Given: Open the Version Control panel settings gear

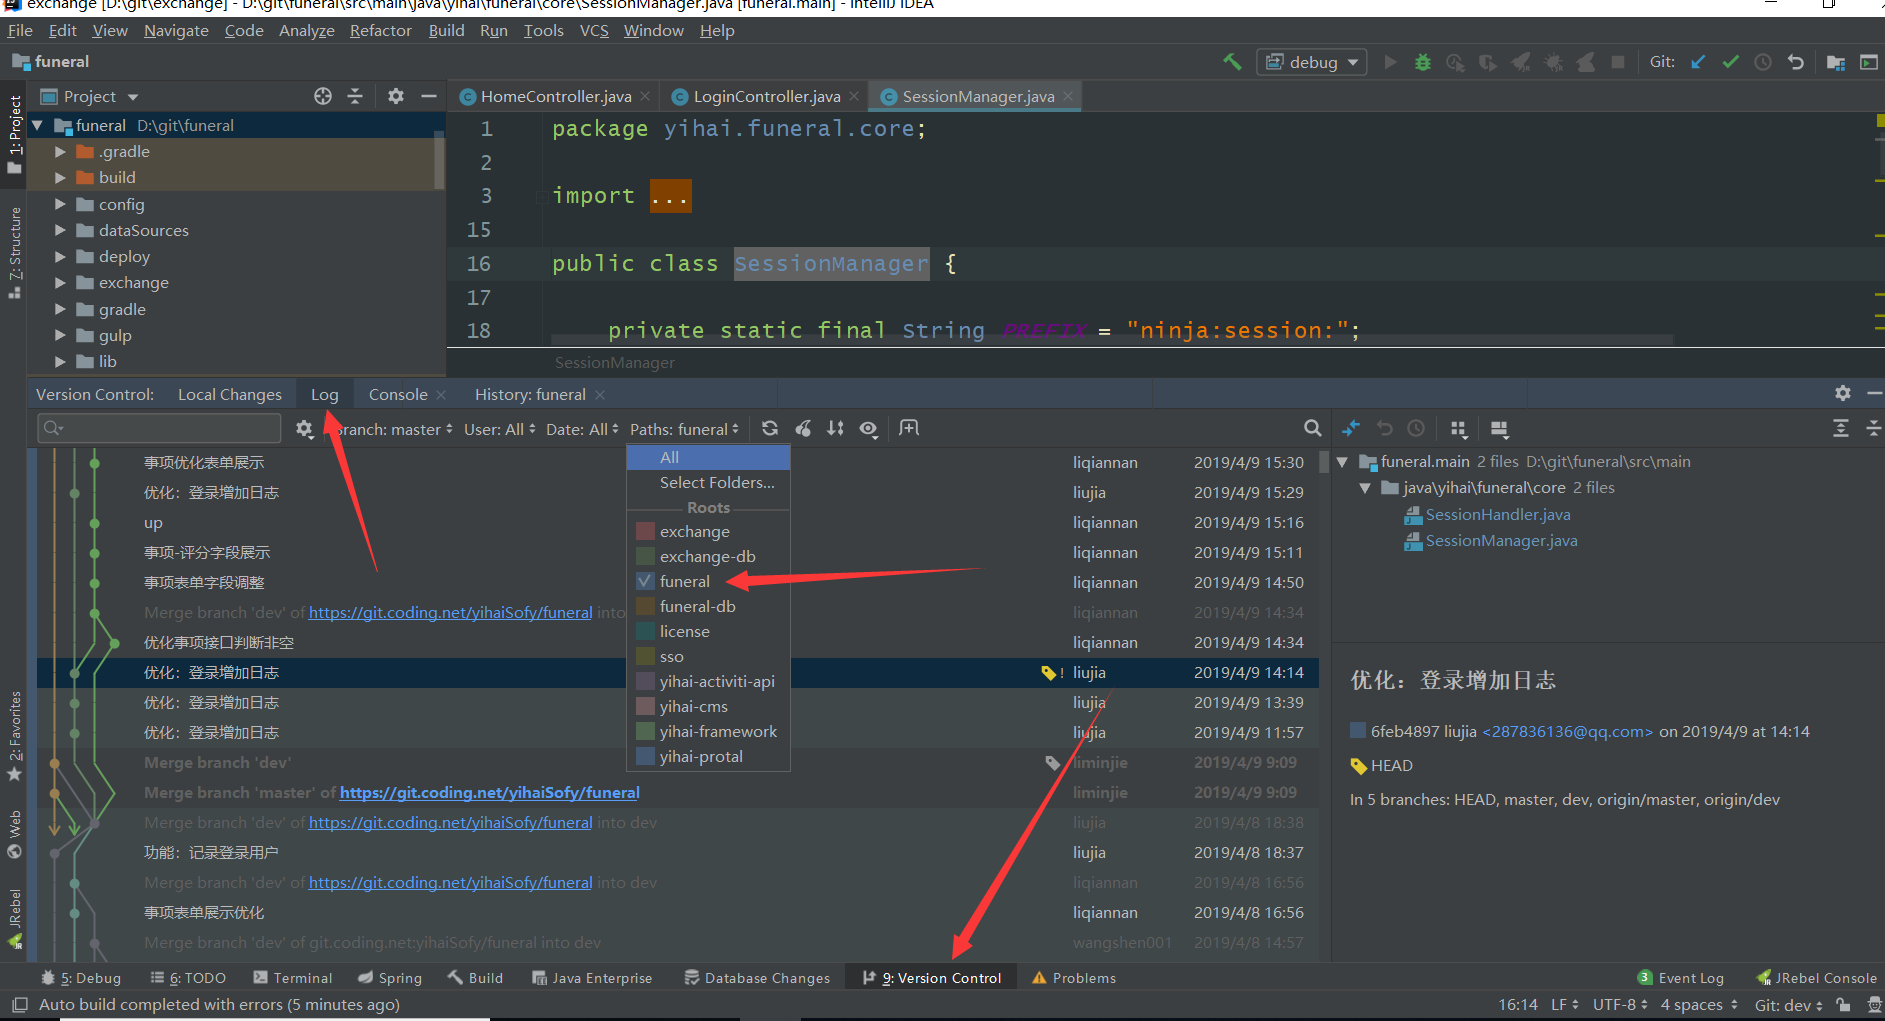Looking at the screenshot, I should 1843,393.
